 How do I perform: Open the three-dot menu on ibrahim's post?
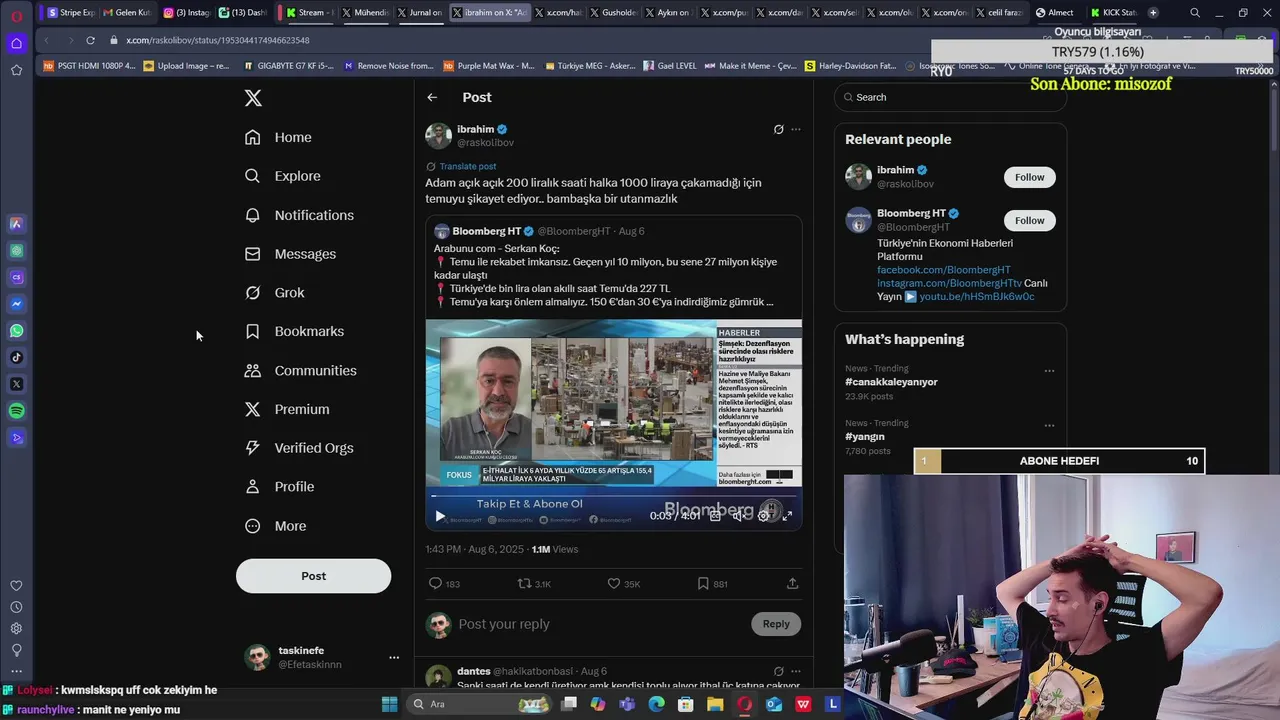[796, 129]
